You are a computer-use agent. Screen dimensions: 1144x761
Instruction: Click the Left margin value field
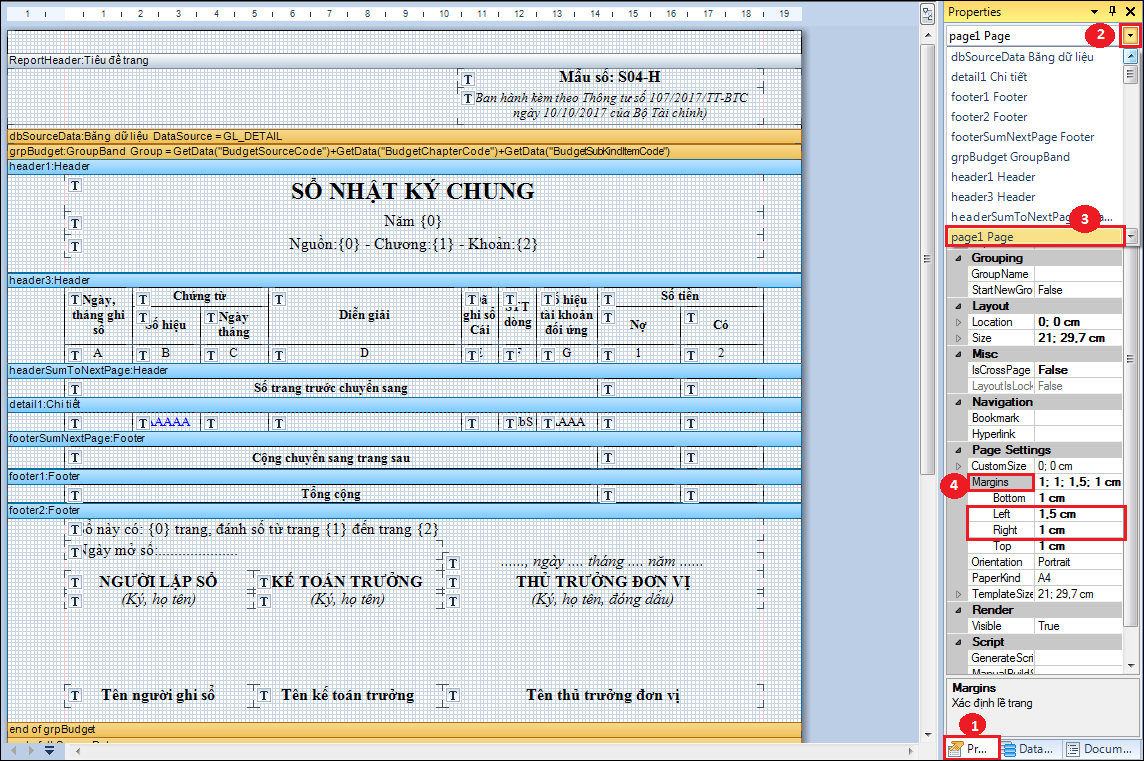(1080, 514)
